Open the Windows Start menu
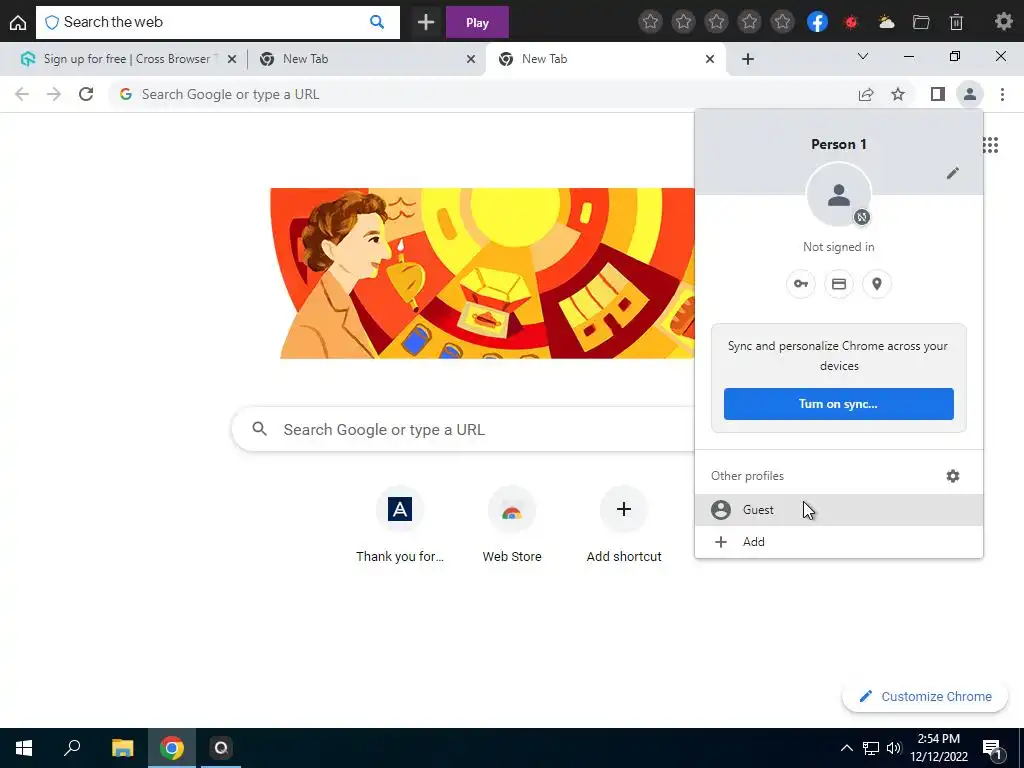Image resolution: width=1024 pixels, height=768 pixels. [24, 748]
